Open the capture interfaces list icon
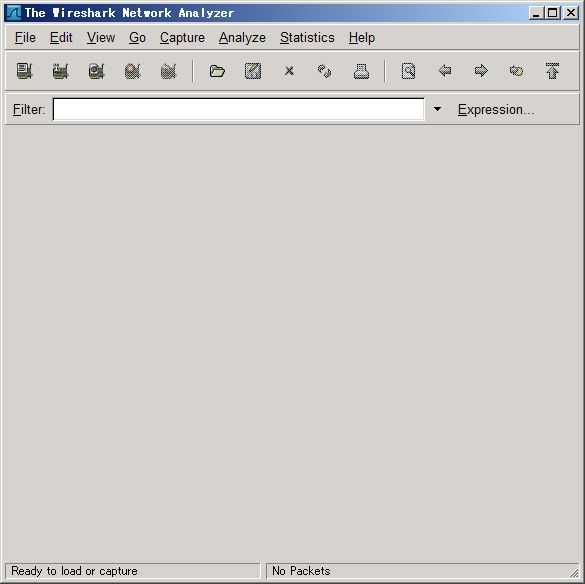 (25, 71)
